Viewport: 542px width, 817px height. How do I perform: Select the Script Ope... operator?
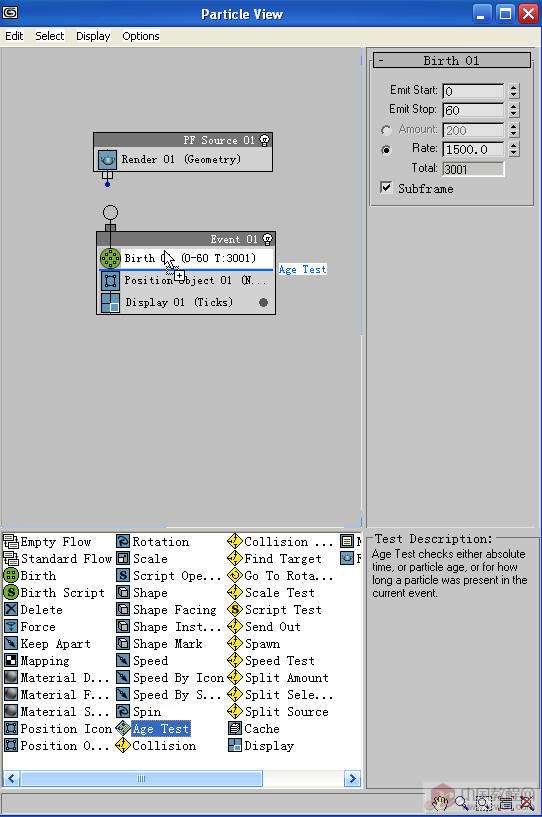coord(169,576)
